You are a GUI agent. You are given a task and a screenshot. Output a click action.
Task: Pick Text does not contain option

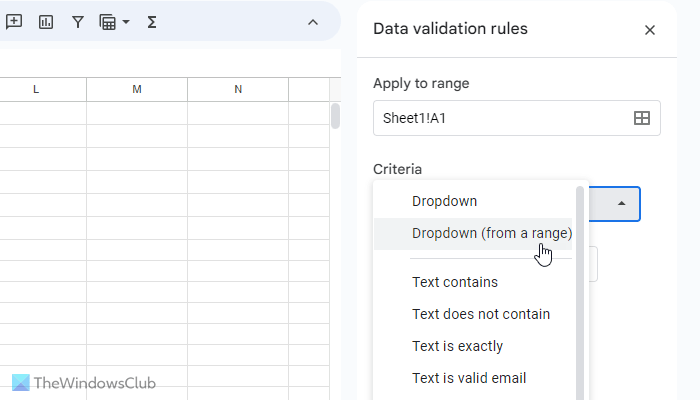(481, 314)
